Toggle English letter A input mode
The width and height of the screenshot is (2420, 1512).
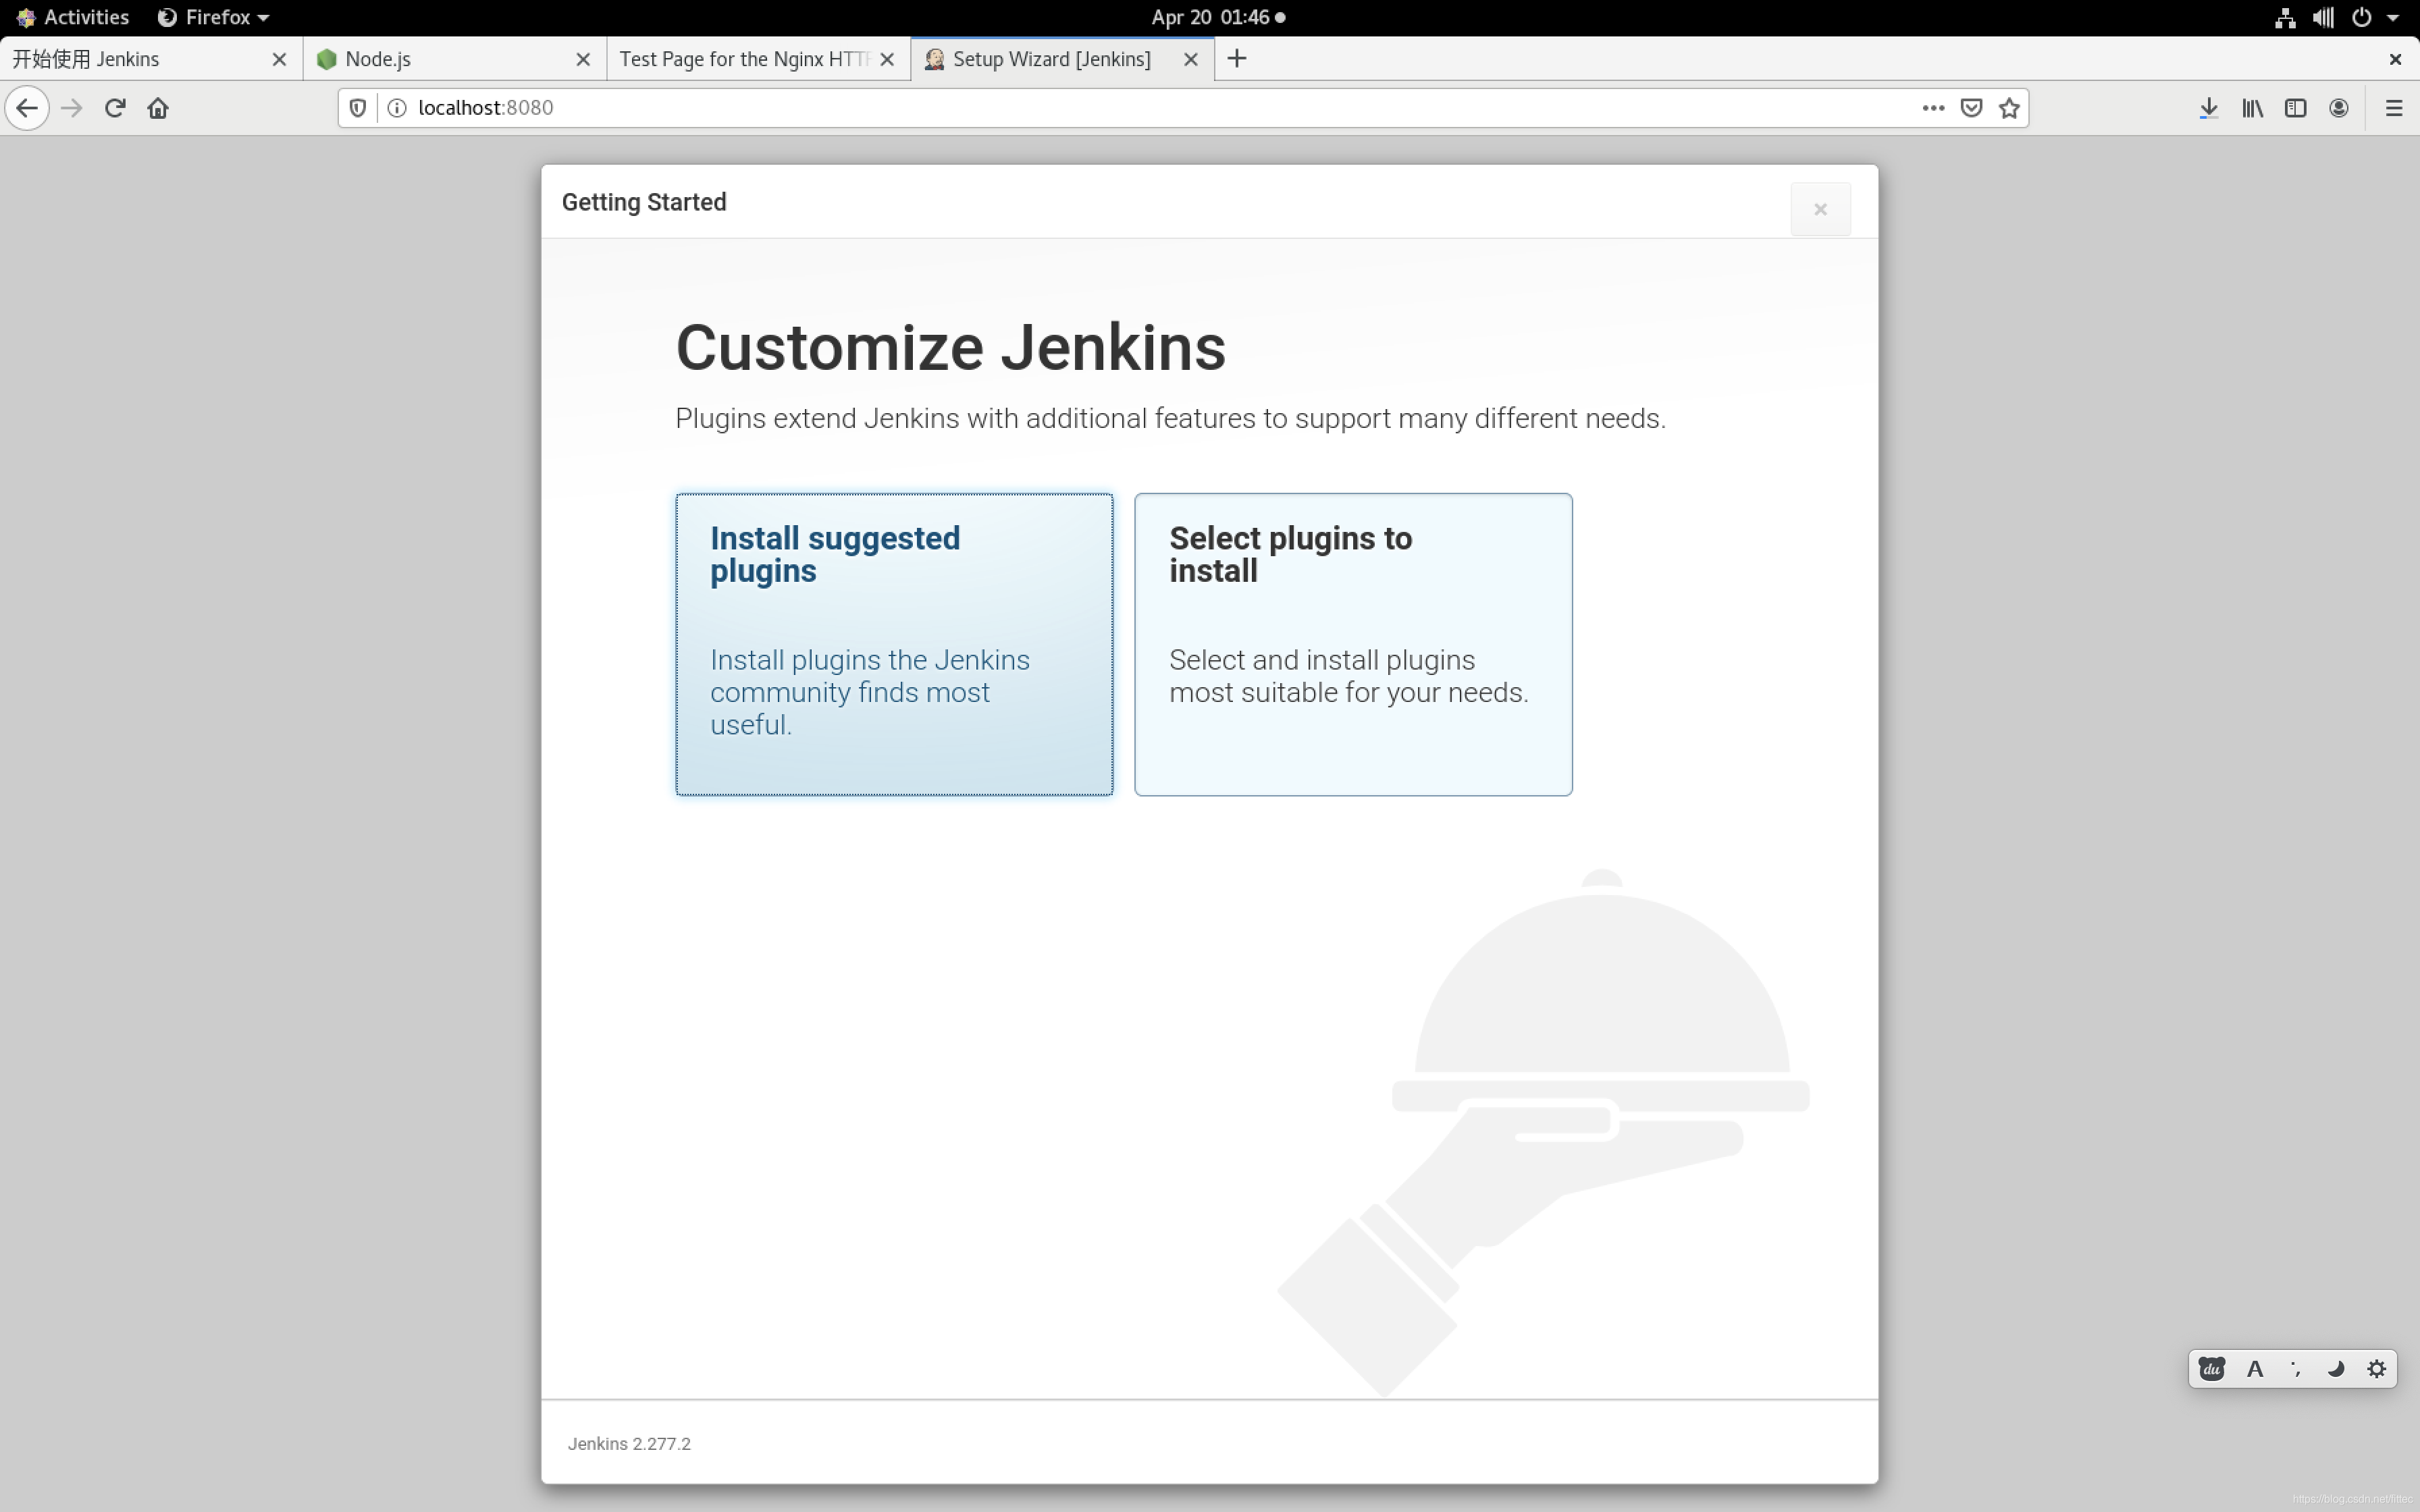2255,1369
